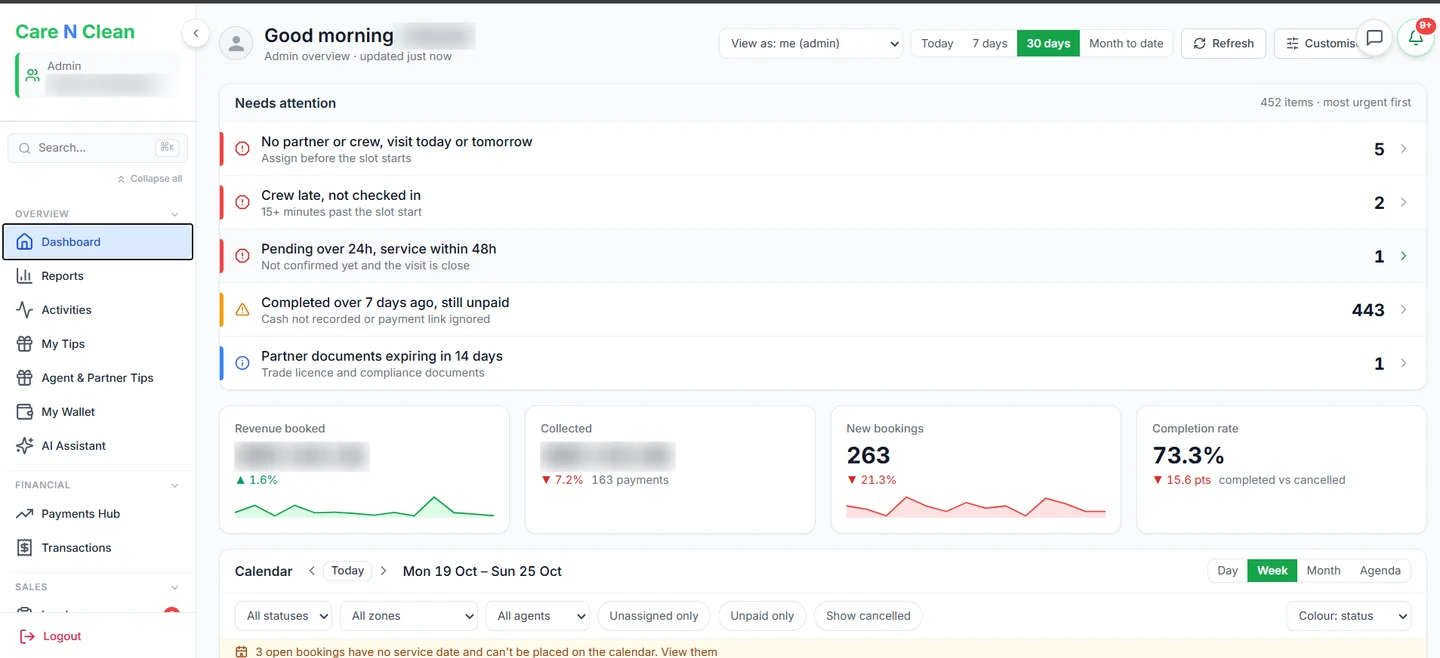The image size is (1440, 658).
Task: Open arrow for Completed, still unpaid row
Action: tap(1404, 310)
